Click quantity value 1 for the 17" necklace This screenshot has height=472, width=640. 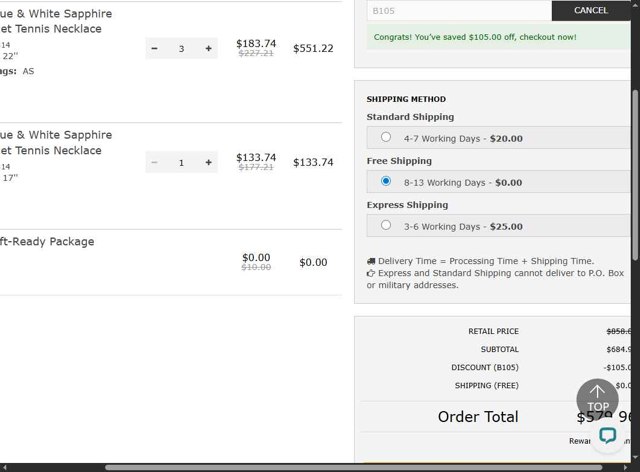click(182, 163)
